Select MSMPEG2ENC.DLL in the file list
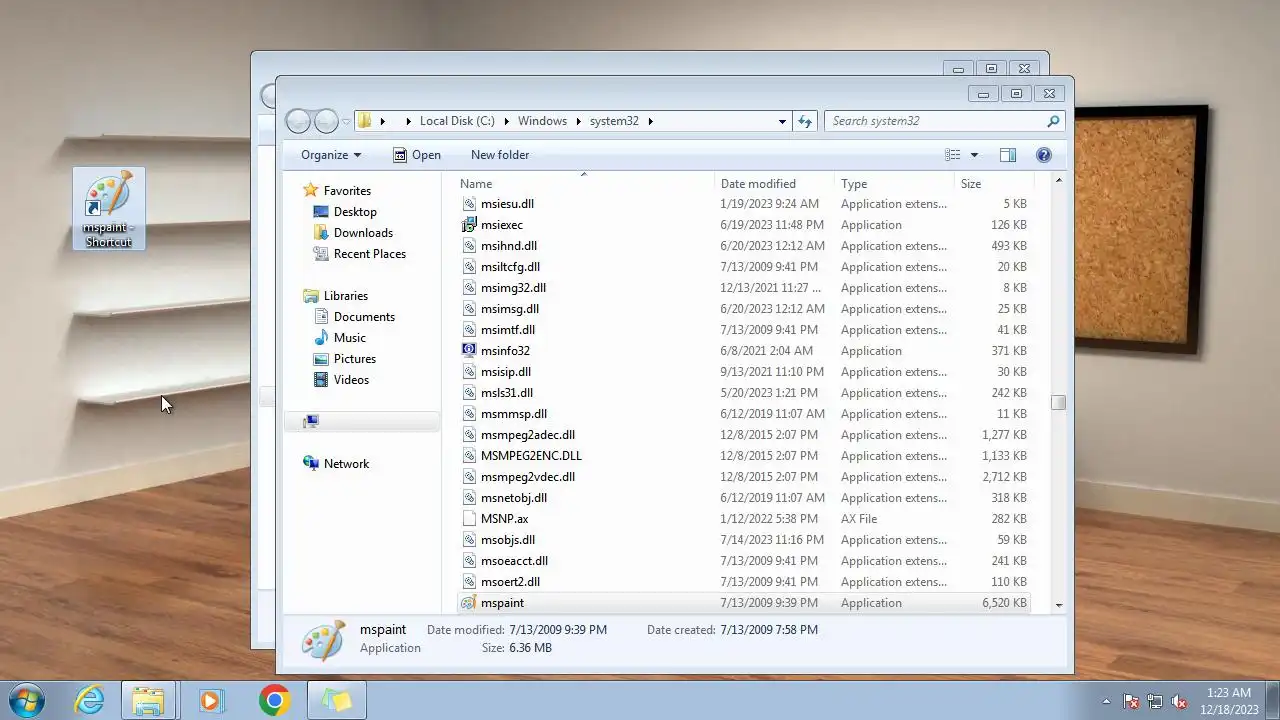1280x720 pixels. [744, 456]
